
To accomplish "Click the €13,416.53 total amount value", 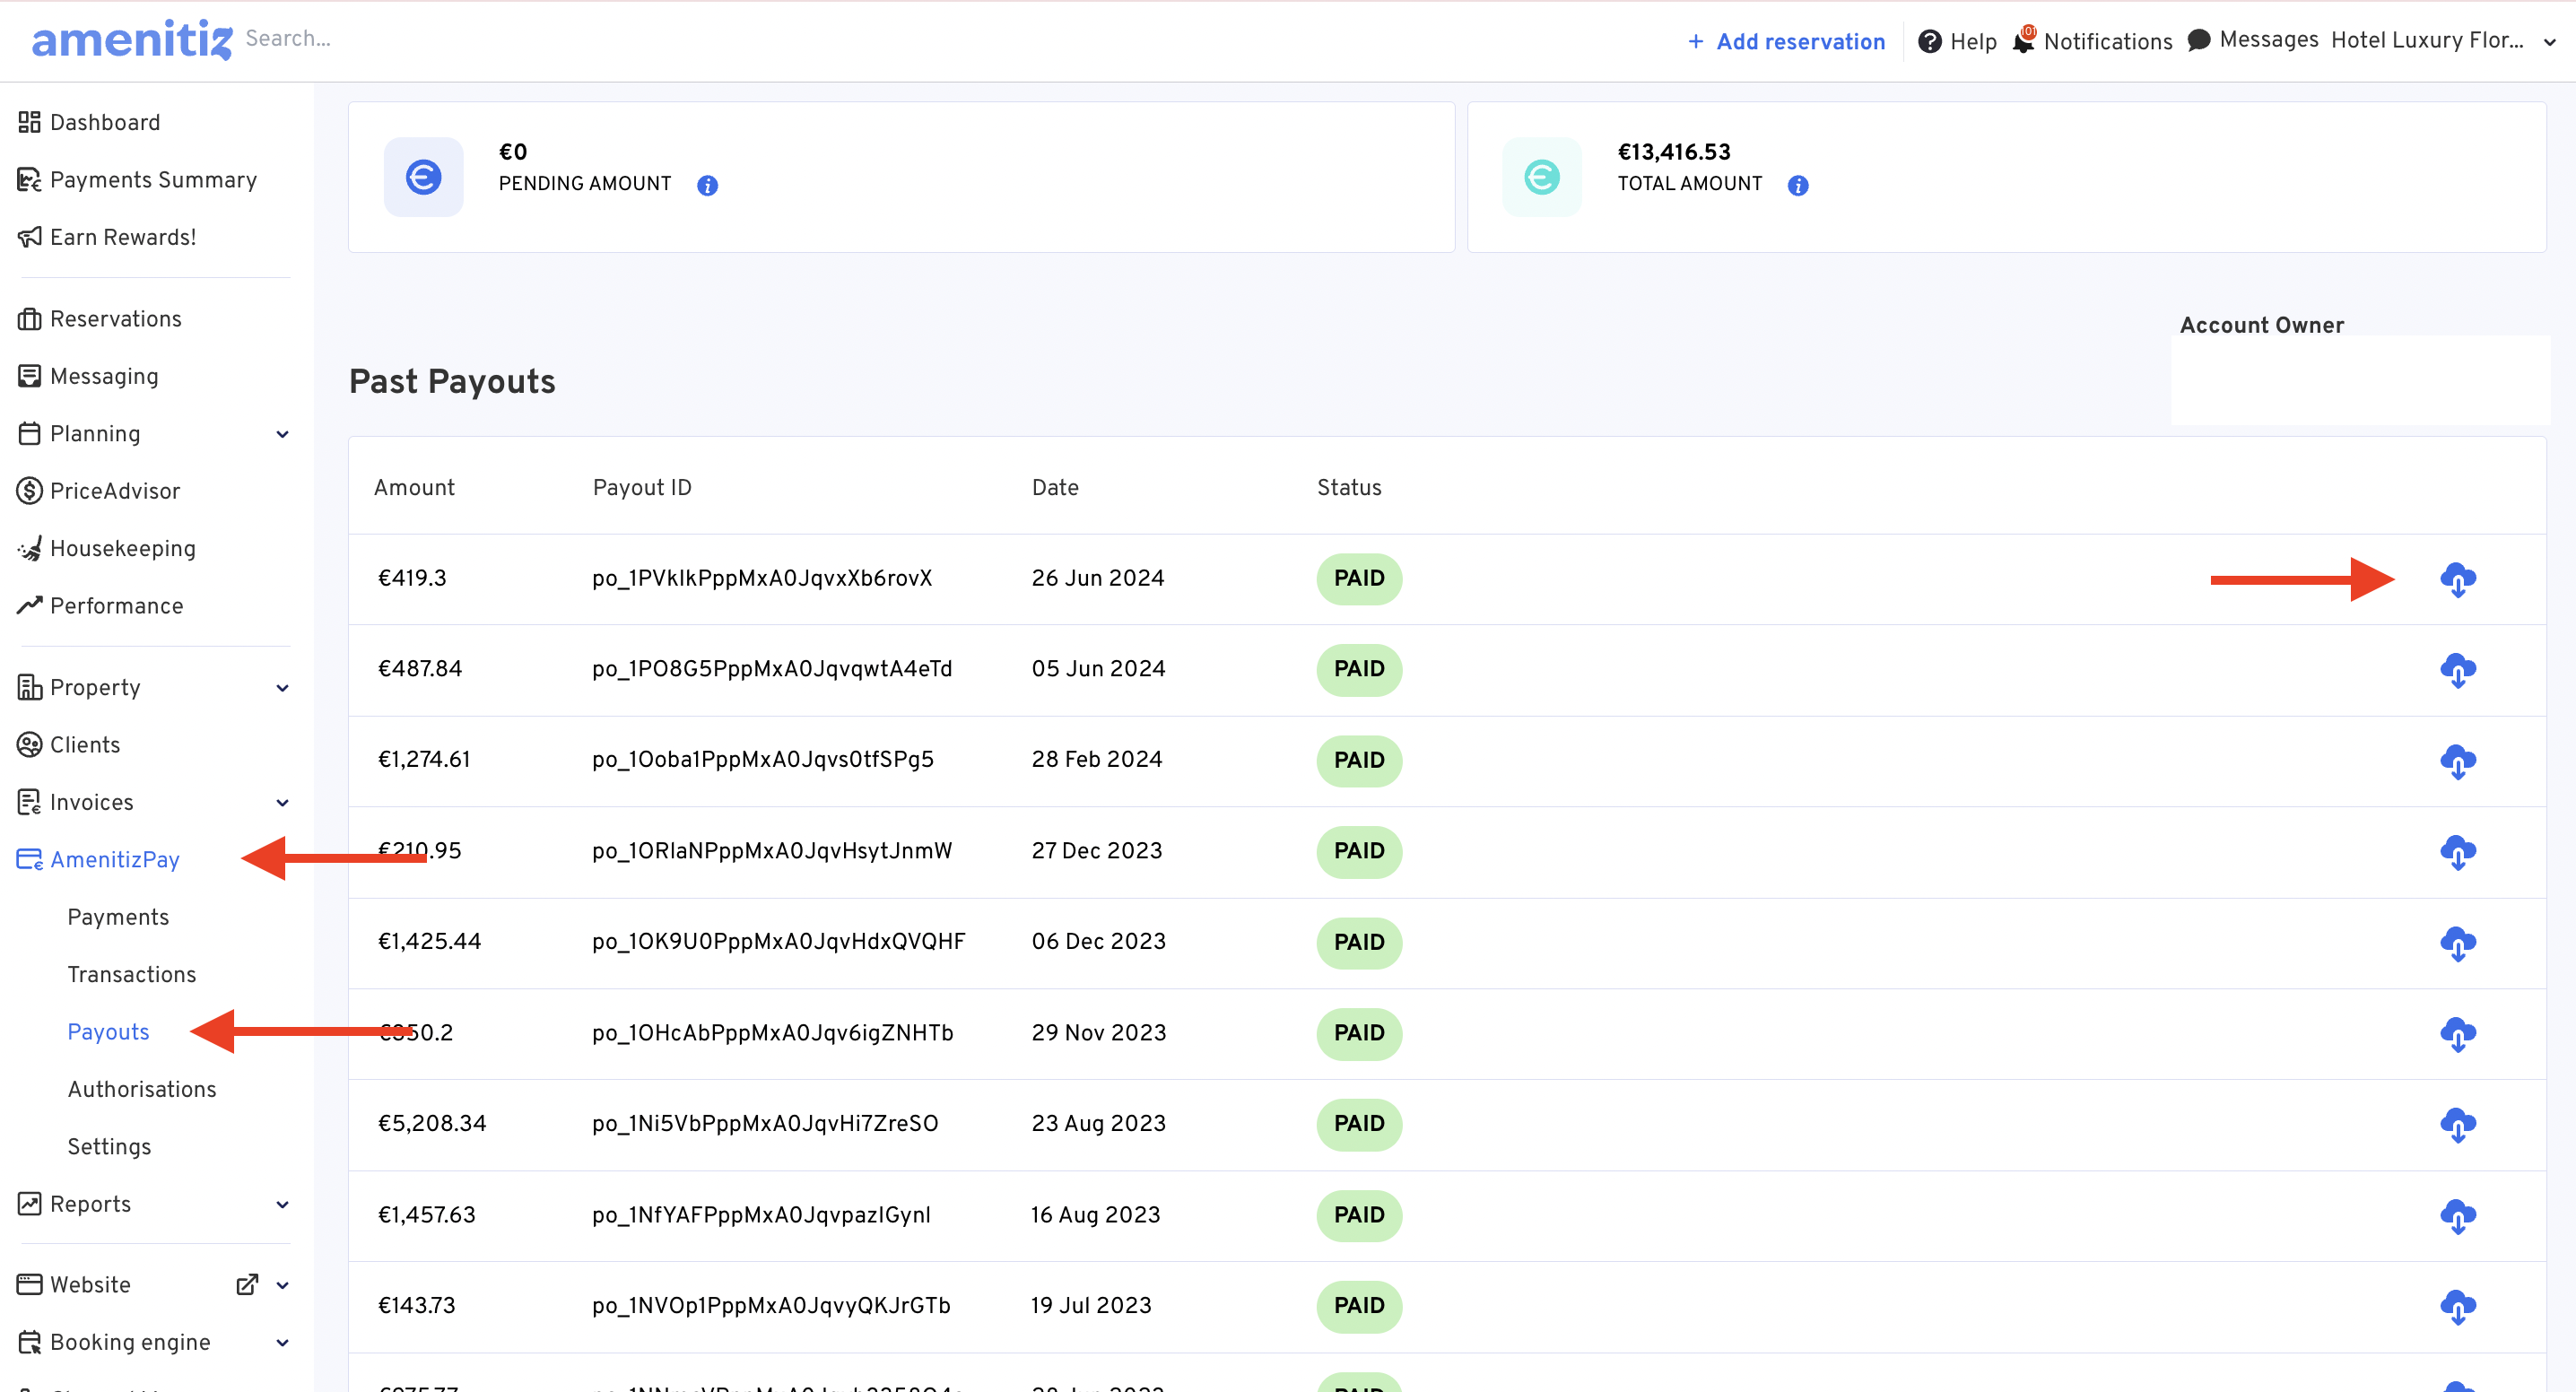I will 1674,152.
